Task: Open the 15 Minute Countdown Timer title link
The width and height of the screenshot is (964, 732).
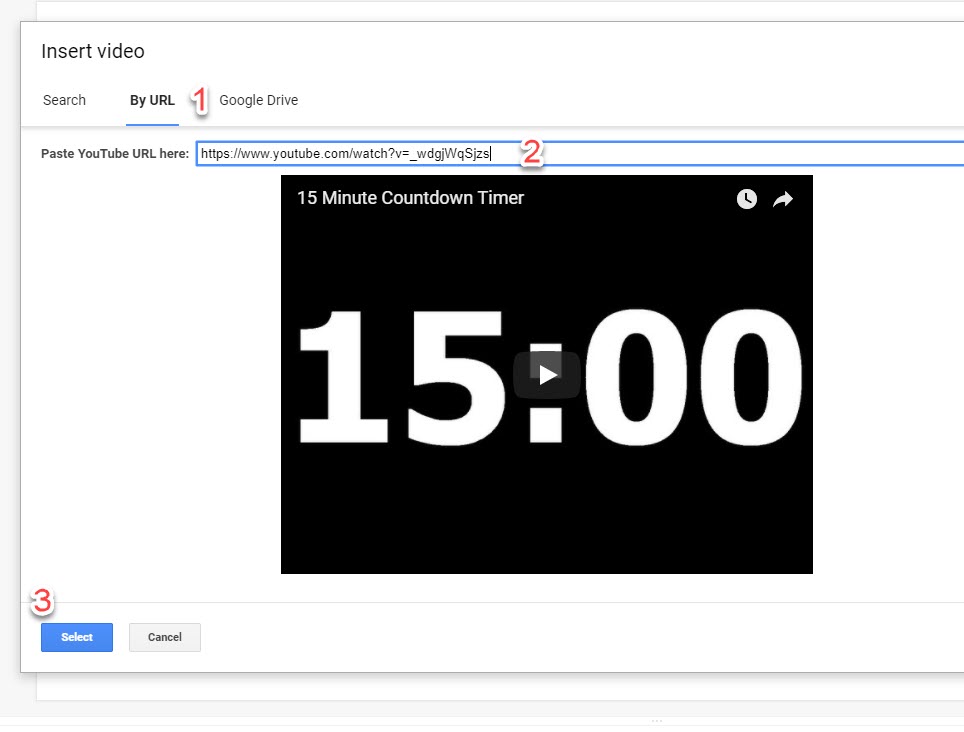Action: point(410,198)
